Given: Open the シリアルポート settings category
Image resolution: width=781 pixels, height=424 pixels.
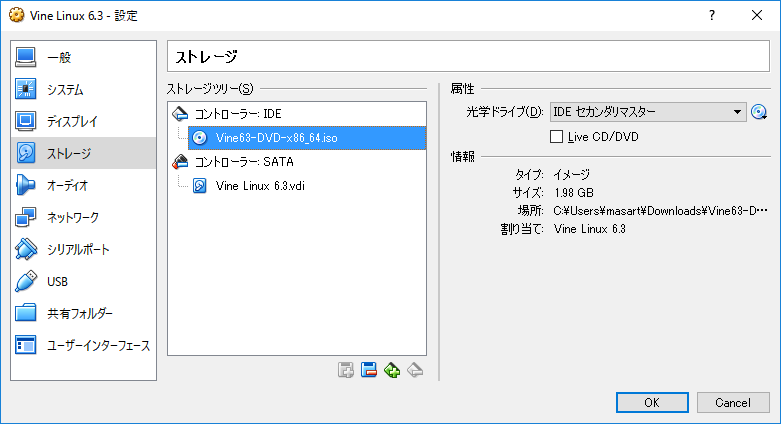Looking at the screenshot, I should [x=83, y=249].
